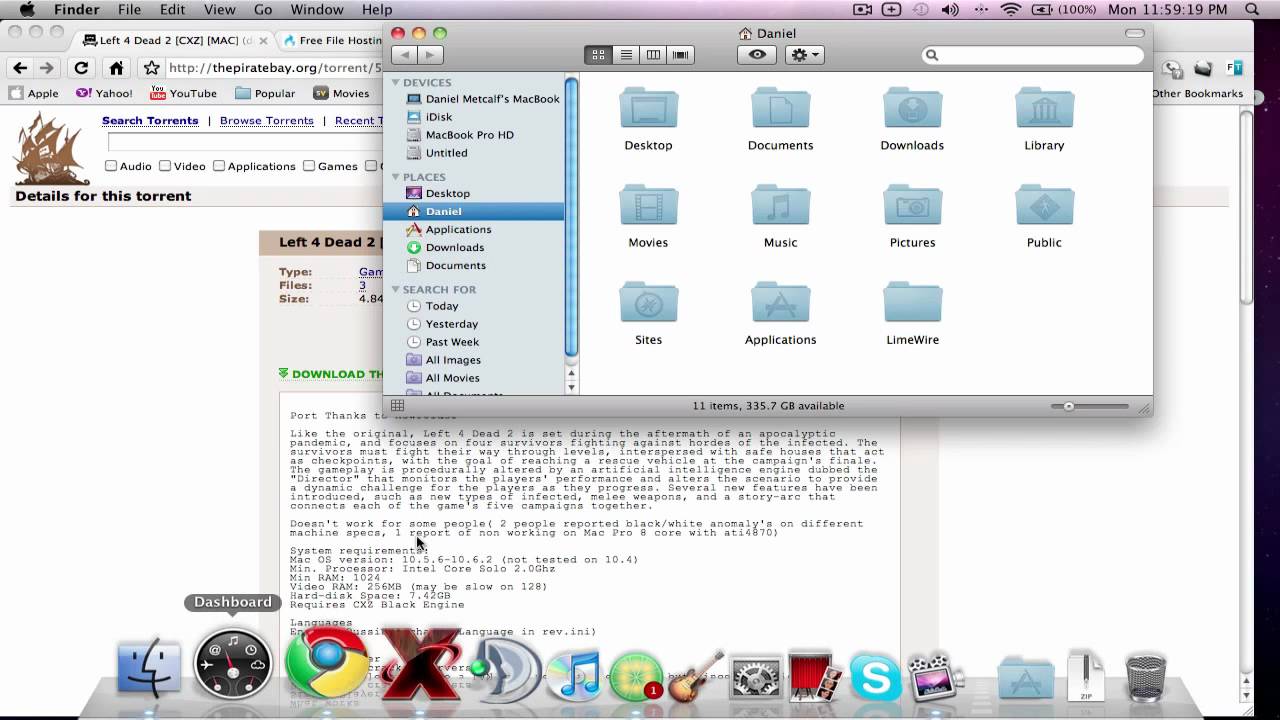
Task: Click the Quick Look eye button
Action: (x=757, y=55)
